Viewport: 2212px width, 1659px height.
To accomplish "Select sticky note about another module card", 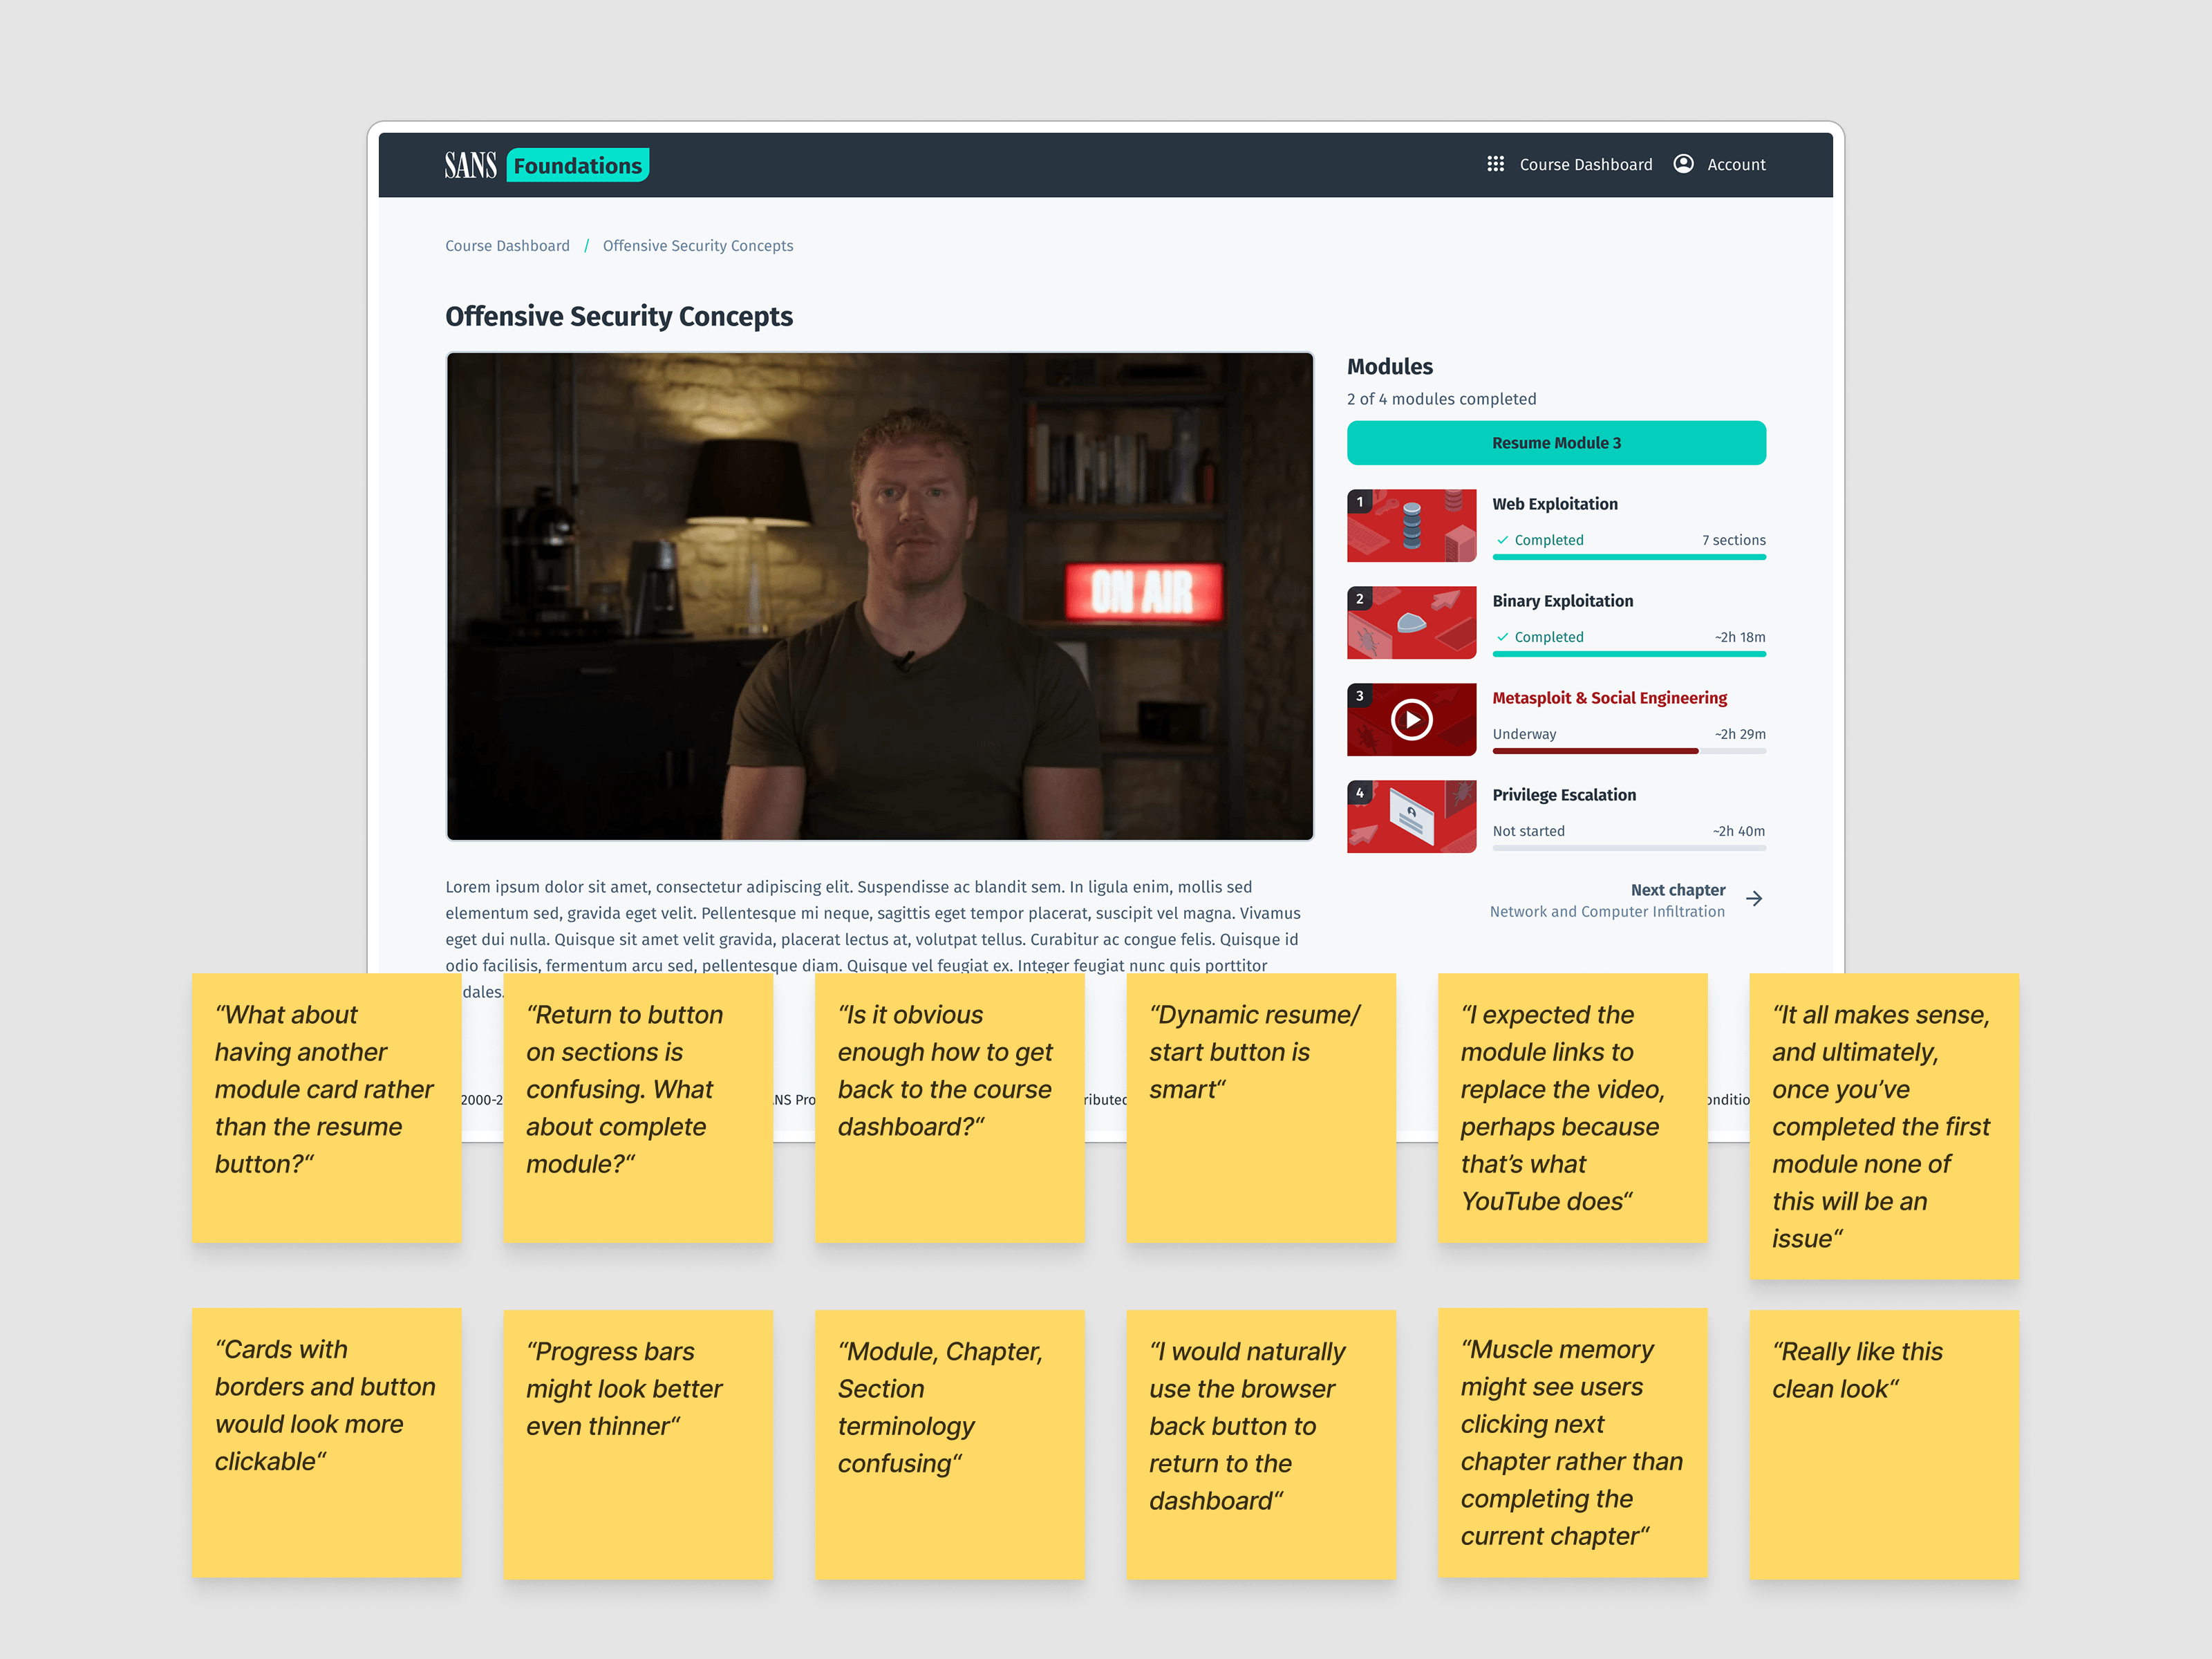I will [x=326, y=1108].
